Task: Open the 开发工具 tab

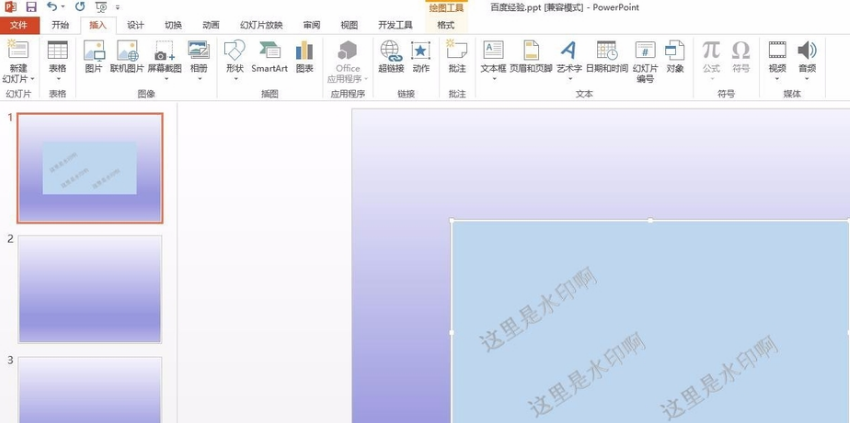Action: coord(395,25)
